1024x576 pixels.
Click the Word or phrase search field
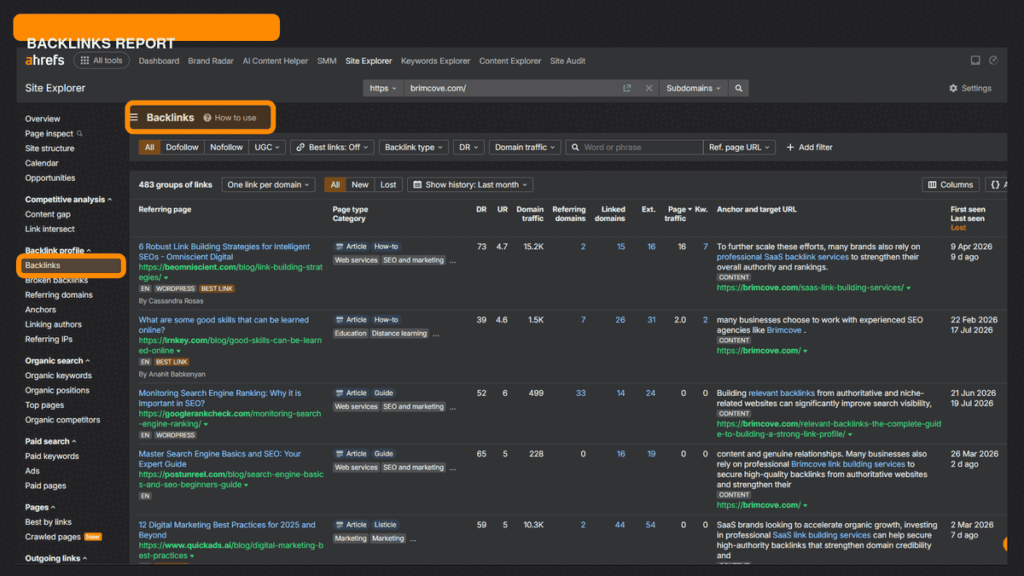point(634,148)
